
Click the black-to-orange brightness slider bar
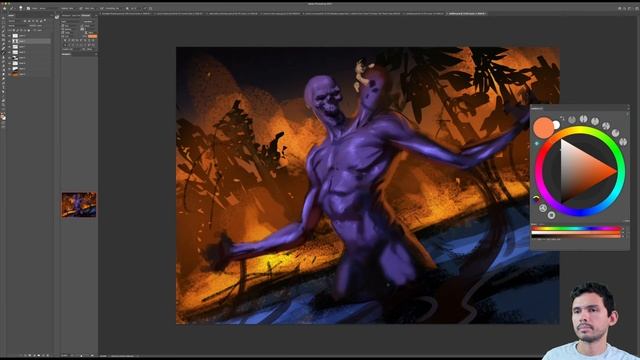coord(576,236)
